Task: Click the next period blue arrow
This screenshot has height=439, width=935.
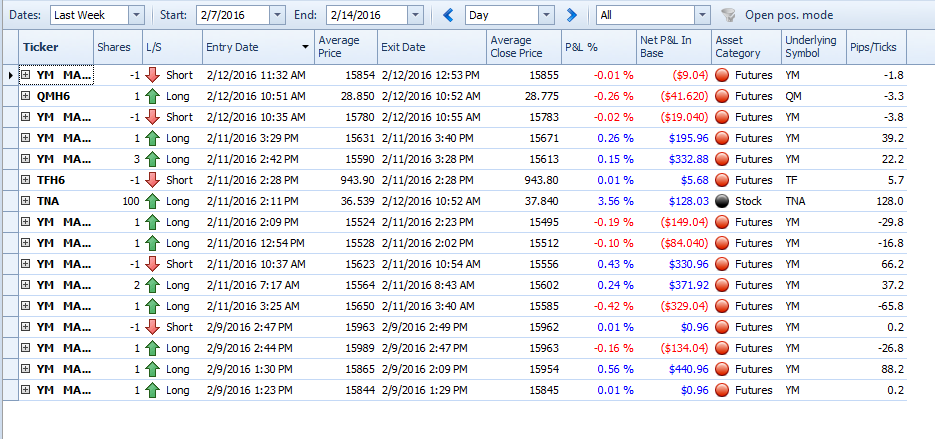Action: (572, 15)
